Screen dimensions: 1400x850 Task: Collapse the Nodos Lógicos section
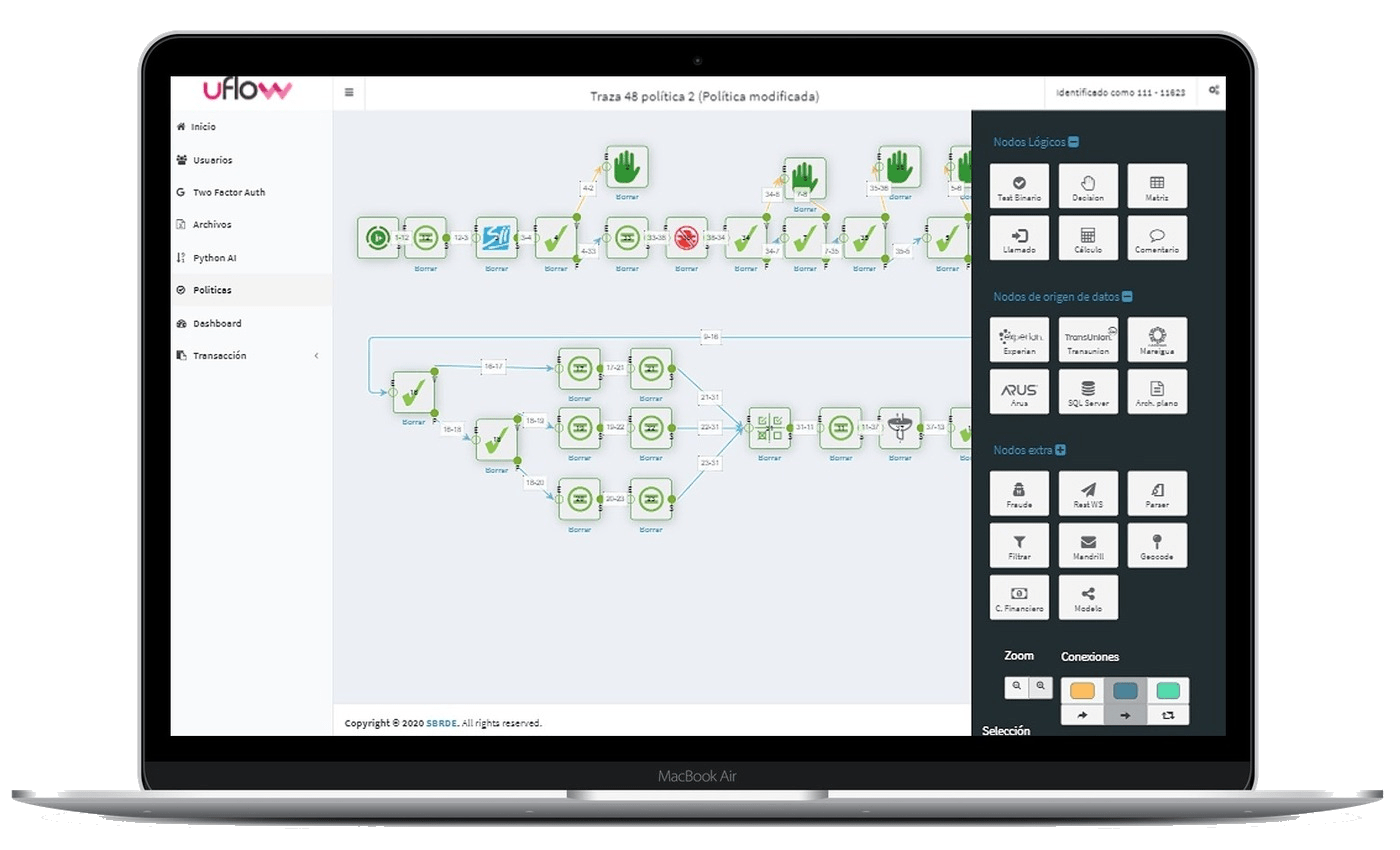1072,141
